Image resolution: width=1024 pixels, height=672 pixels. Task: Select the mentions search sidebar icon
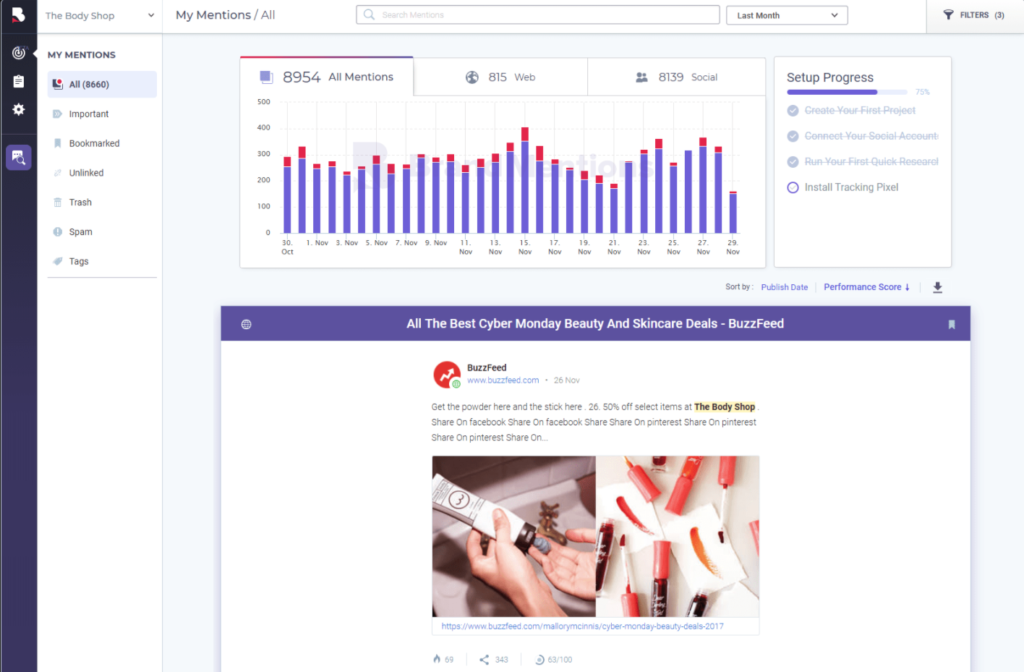tap(18, 157)
